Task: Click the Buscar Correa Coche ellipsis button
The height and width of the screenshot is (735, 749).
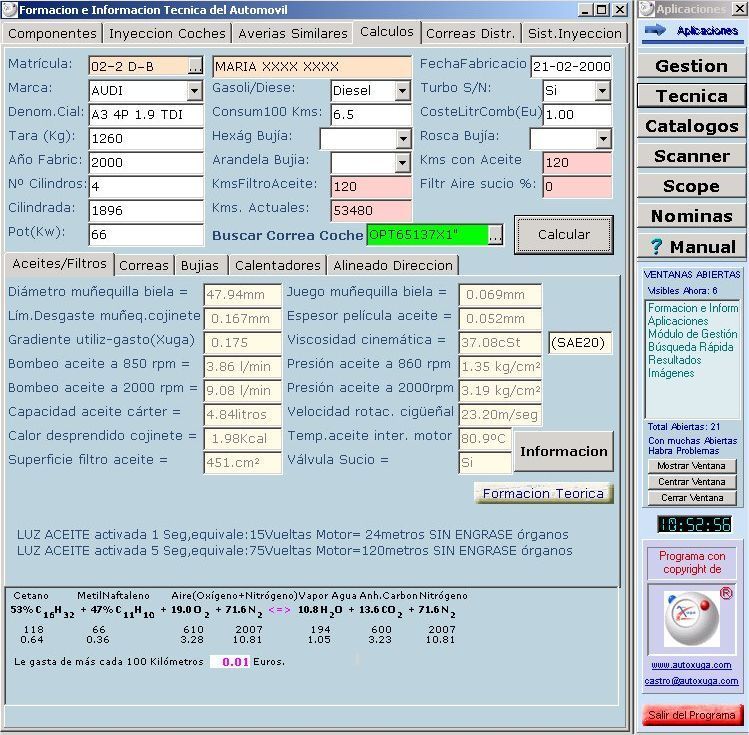Action: tap(495, 235)
